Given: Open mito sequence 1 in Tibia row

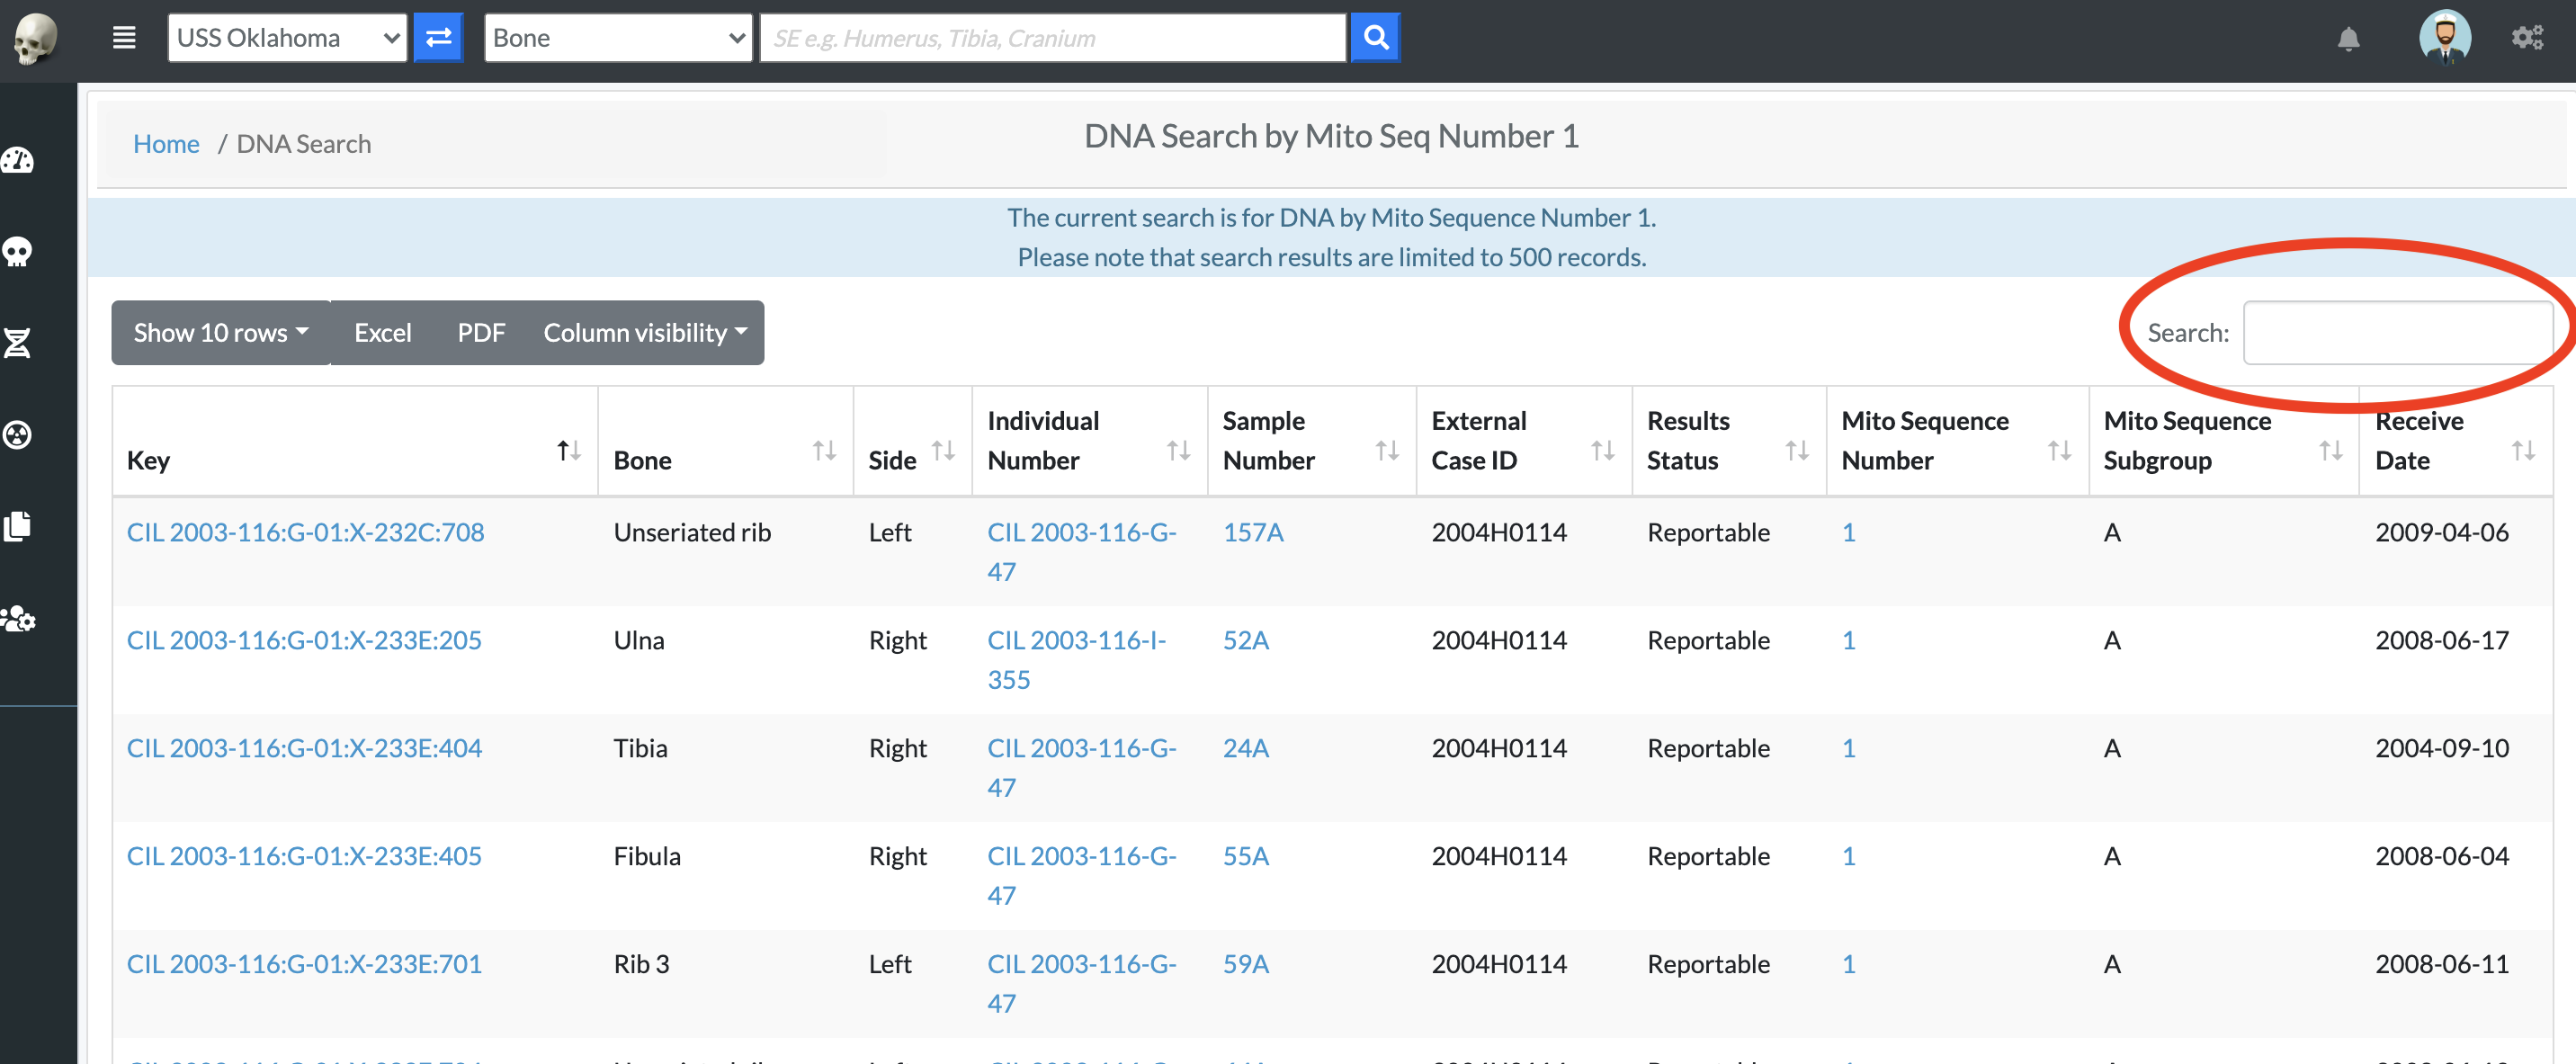Looking at the screenshot, I should [1849, 748].
